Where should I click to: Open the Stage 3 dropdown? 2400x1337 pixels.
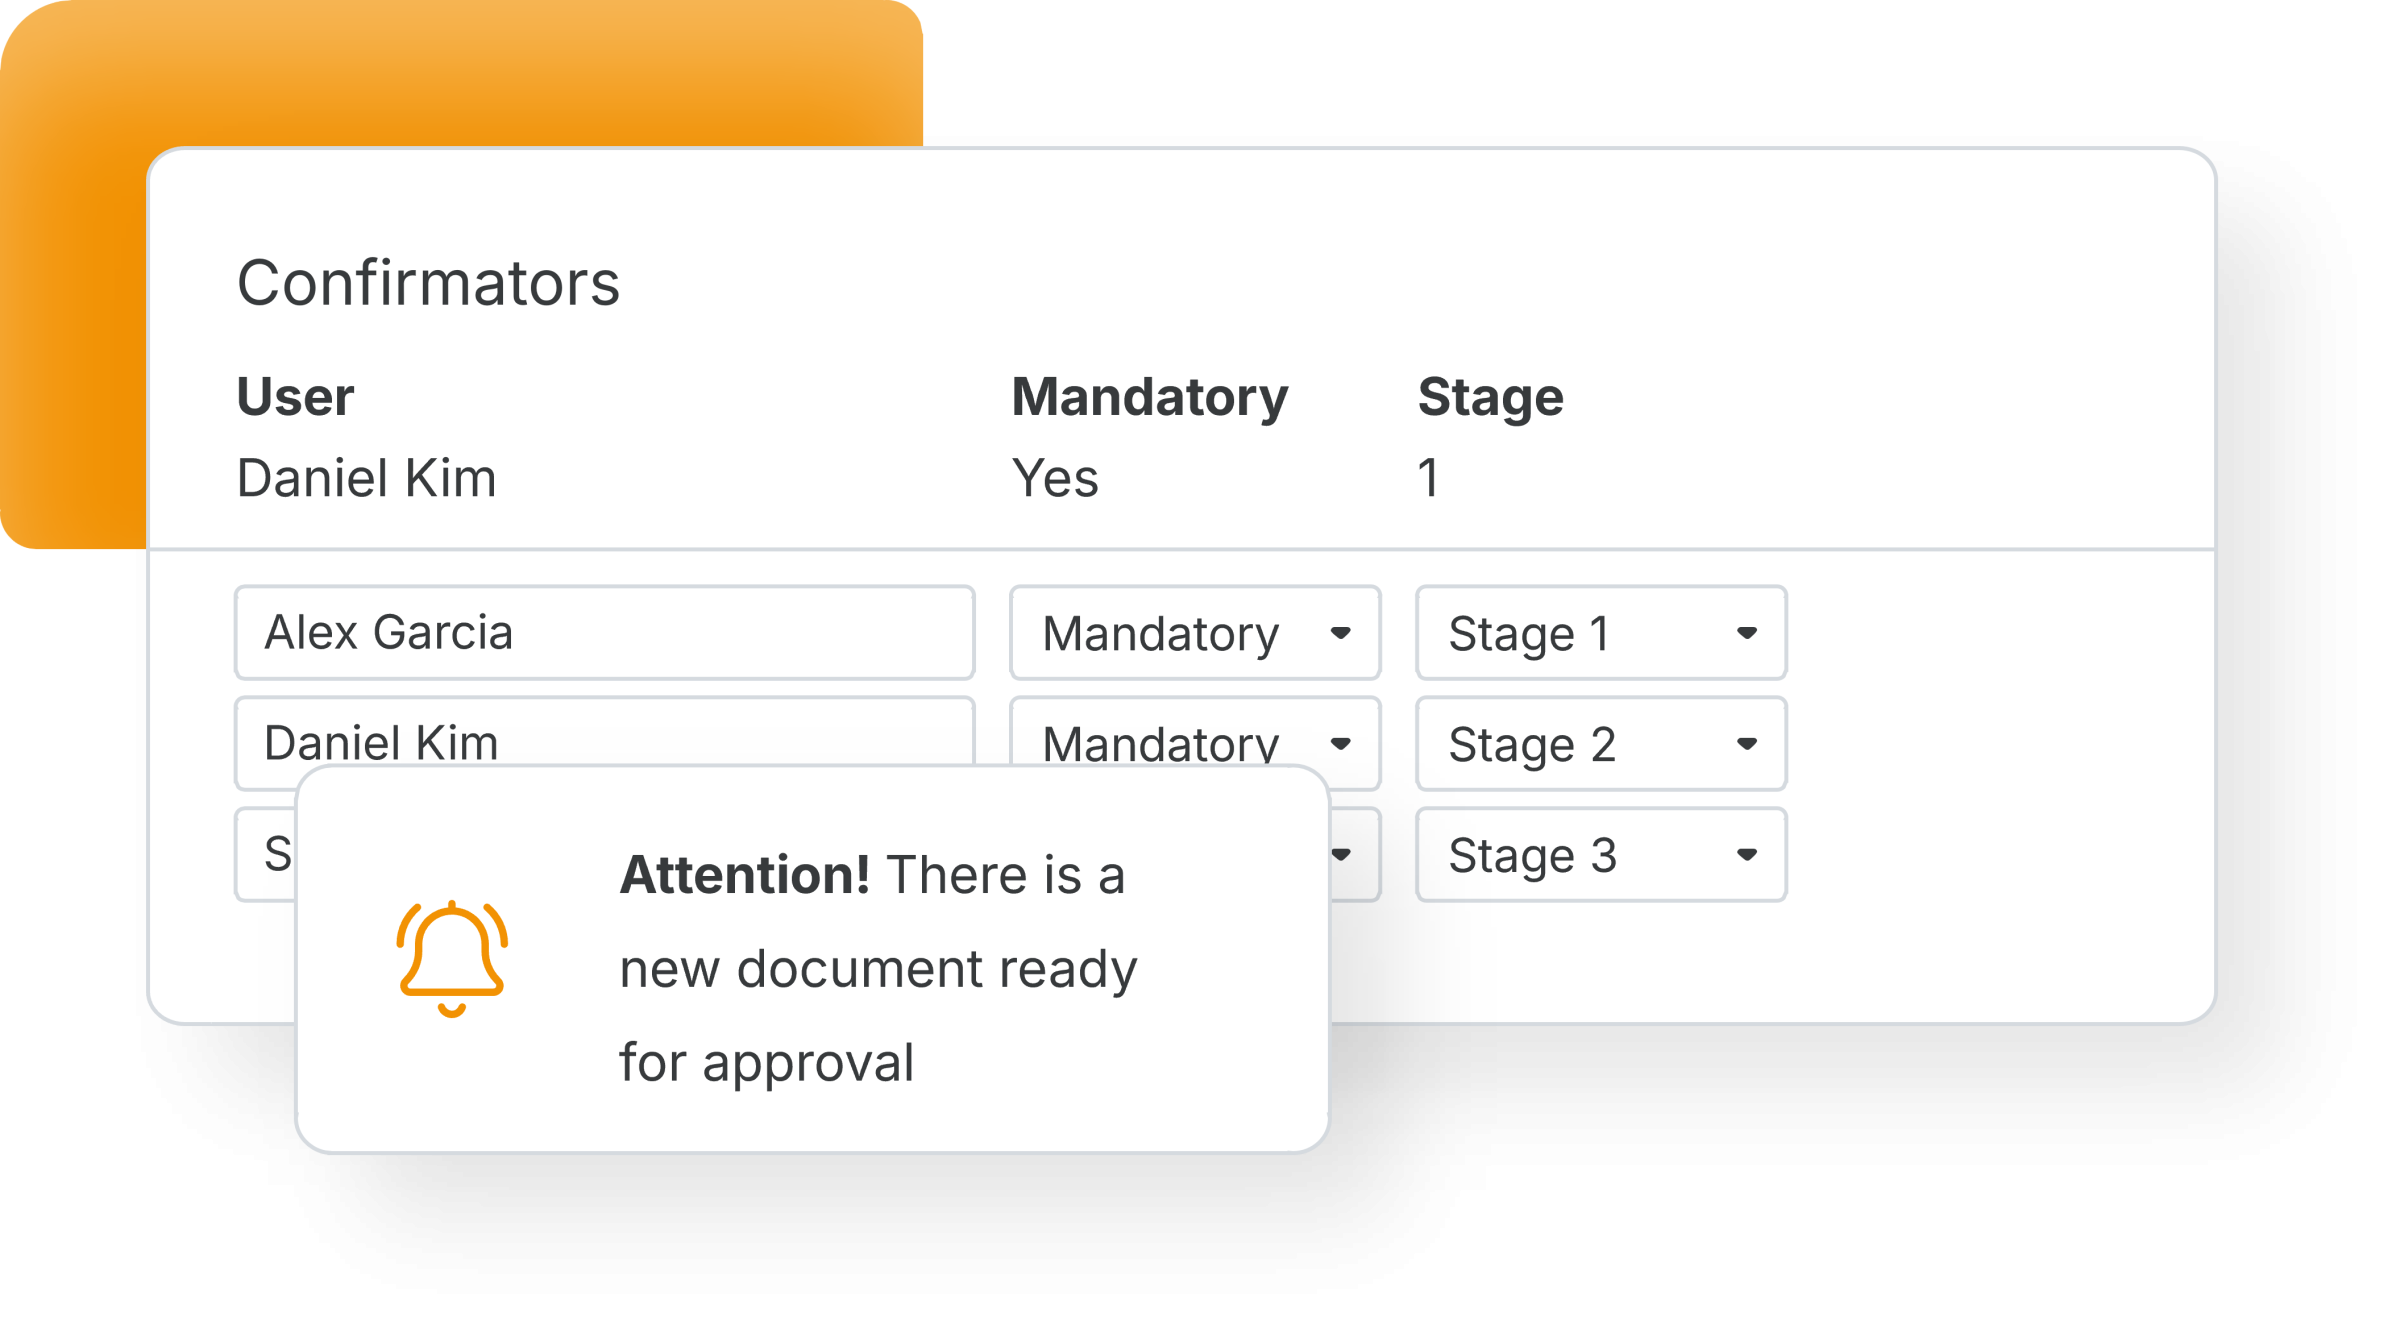(x=1601, y=855)
